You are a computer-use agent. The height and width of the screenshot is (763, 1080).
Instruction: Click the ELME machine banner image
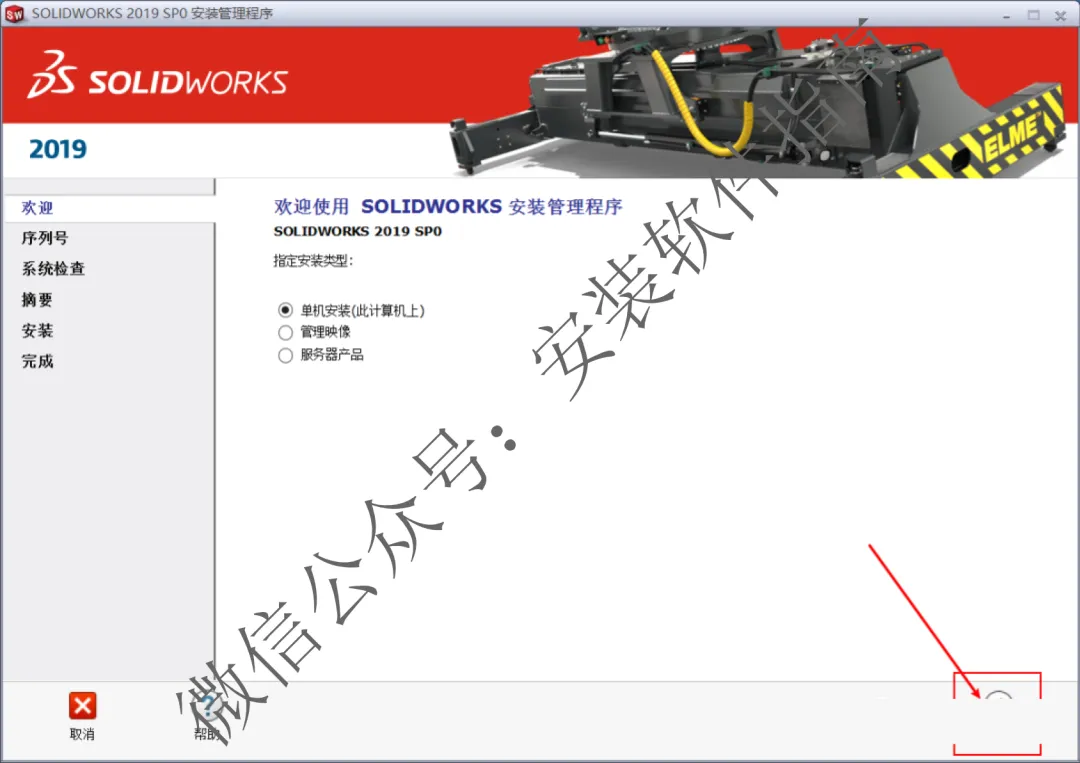coord(758,102)
